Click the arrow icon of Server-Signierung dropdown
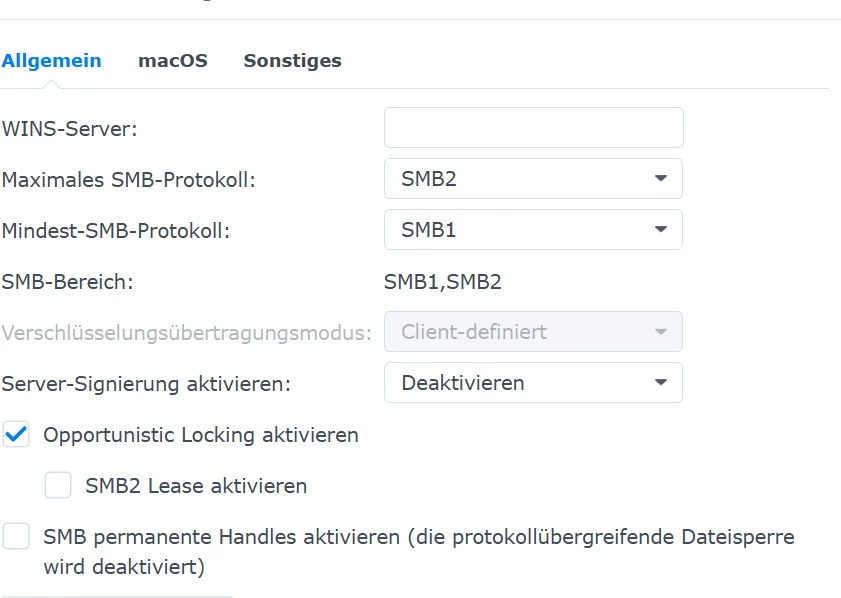The image size is (841, 598). point(661,382)
